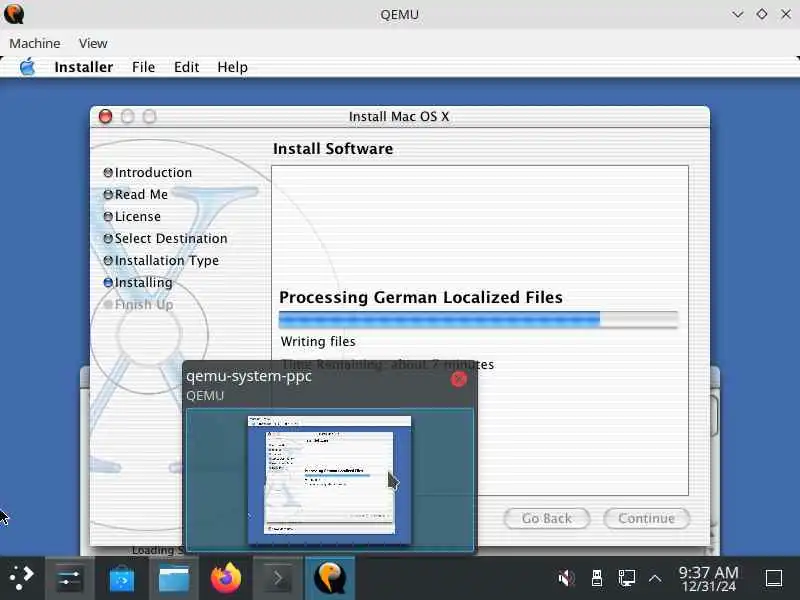Open the Konsole terminal taskbar icon
800x600 pixels.
tap(278, 578)
